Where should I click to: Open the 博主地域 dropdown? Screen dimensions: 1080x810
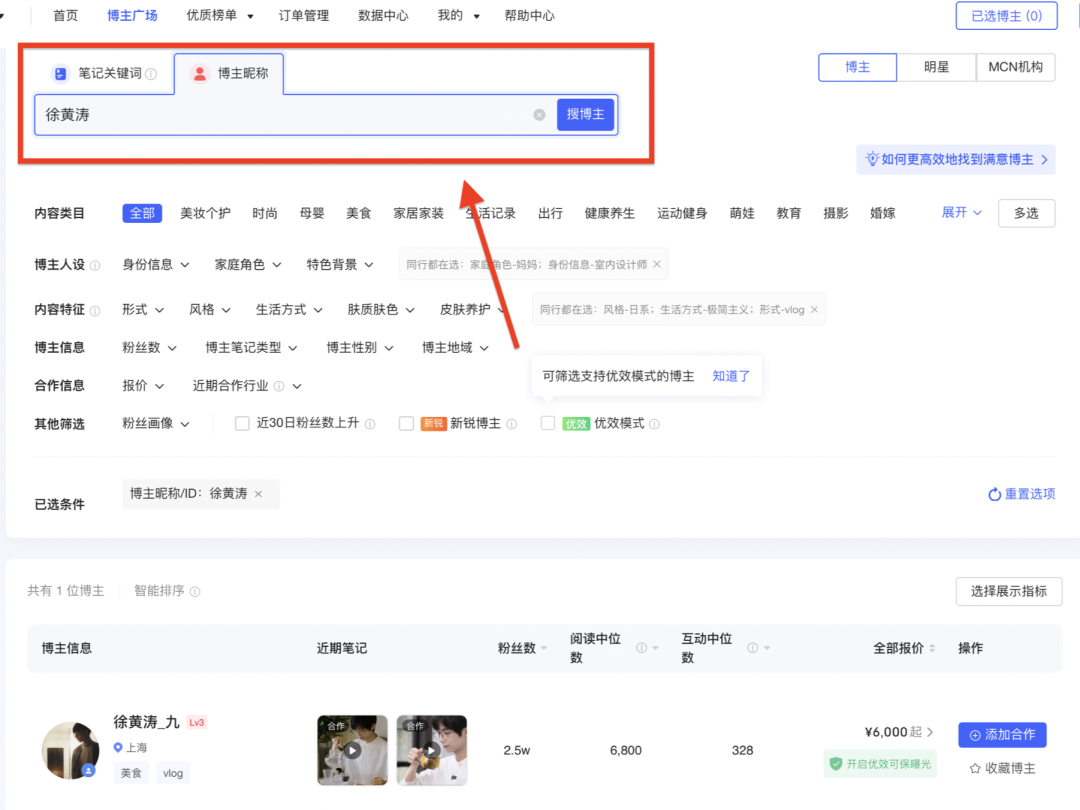[455, 348]
